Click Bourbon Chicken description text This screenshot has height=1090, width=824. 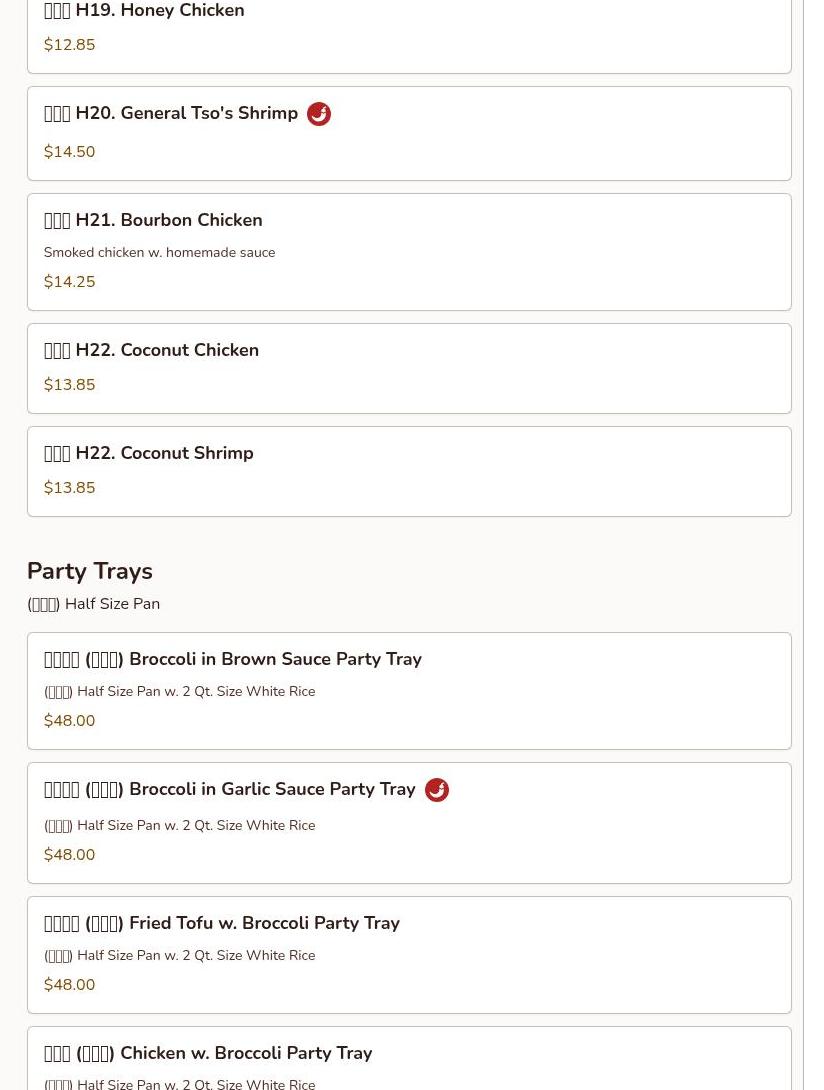(x=159, y=253)
